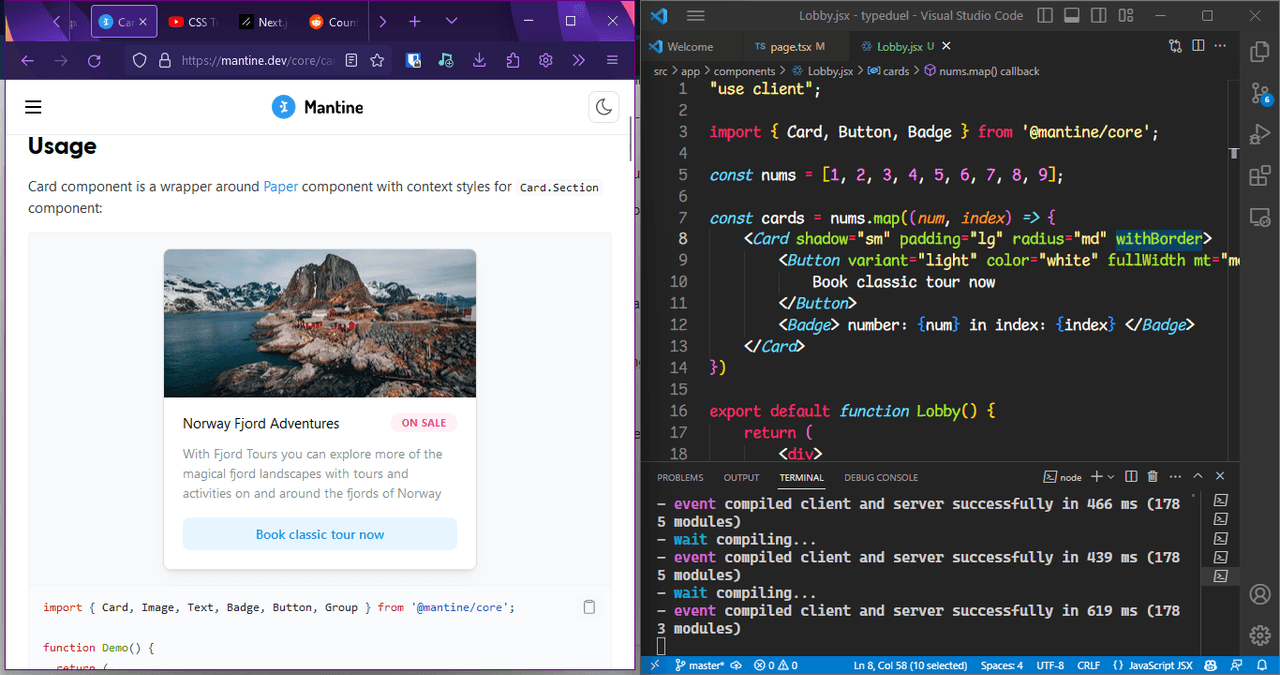Switch to the PROBLEMS panel tab

(x=680, y=478)
